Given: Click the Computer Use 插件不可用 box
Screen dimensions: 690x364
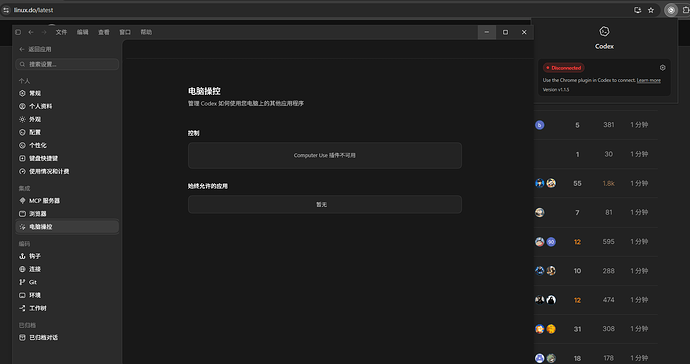Looking at the screenshot, I should 325,155.
